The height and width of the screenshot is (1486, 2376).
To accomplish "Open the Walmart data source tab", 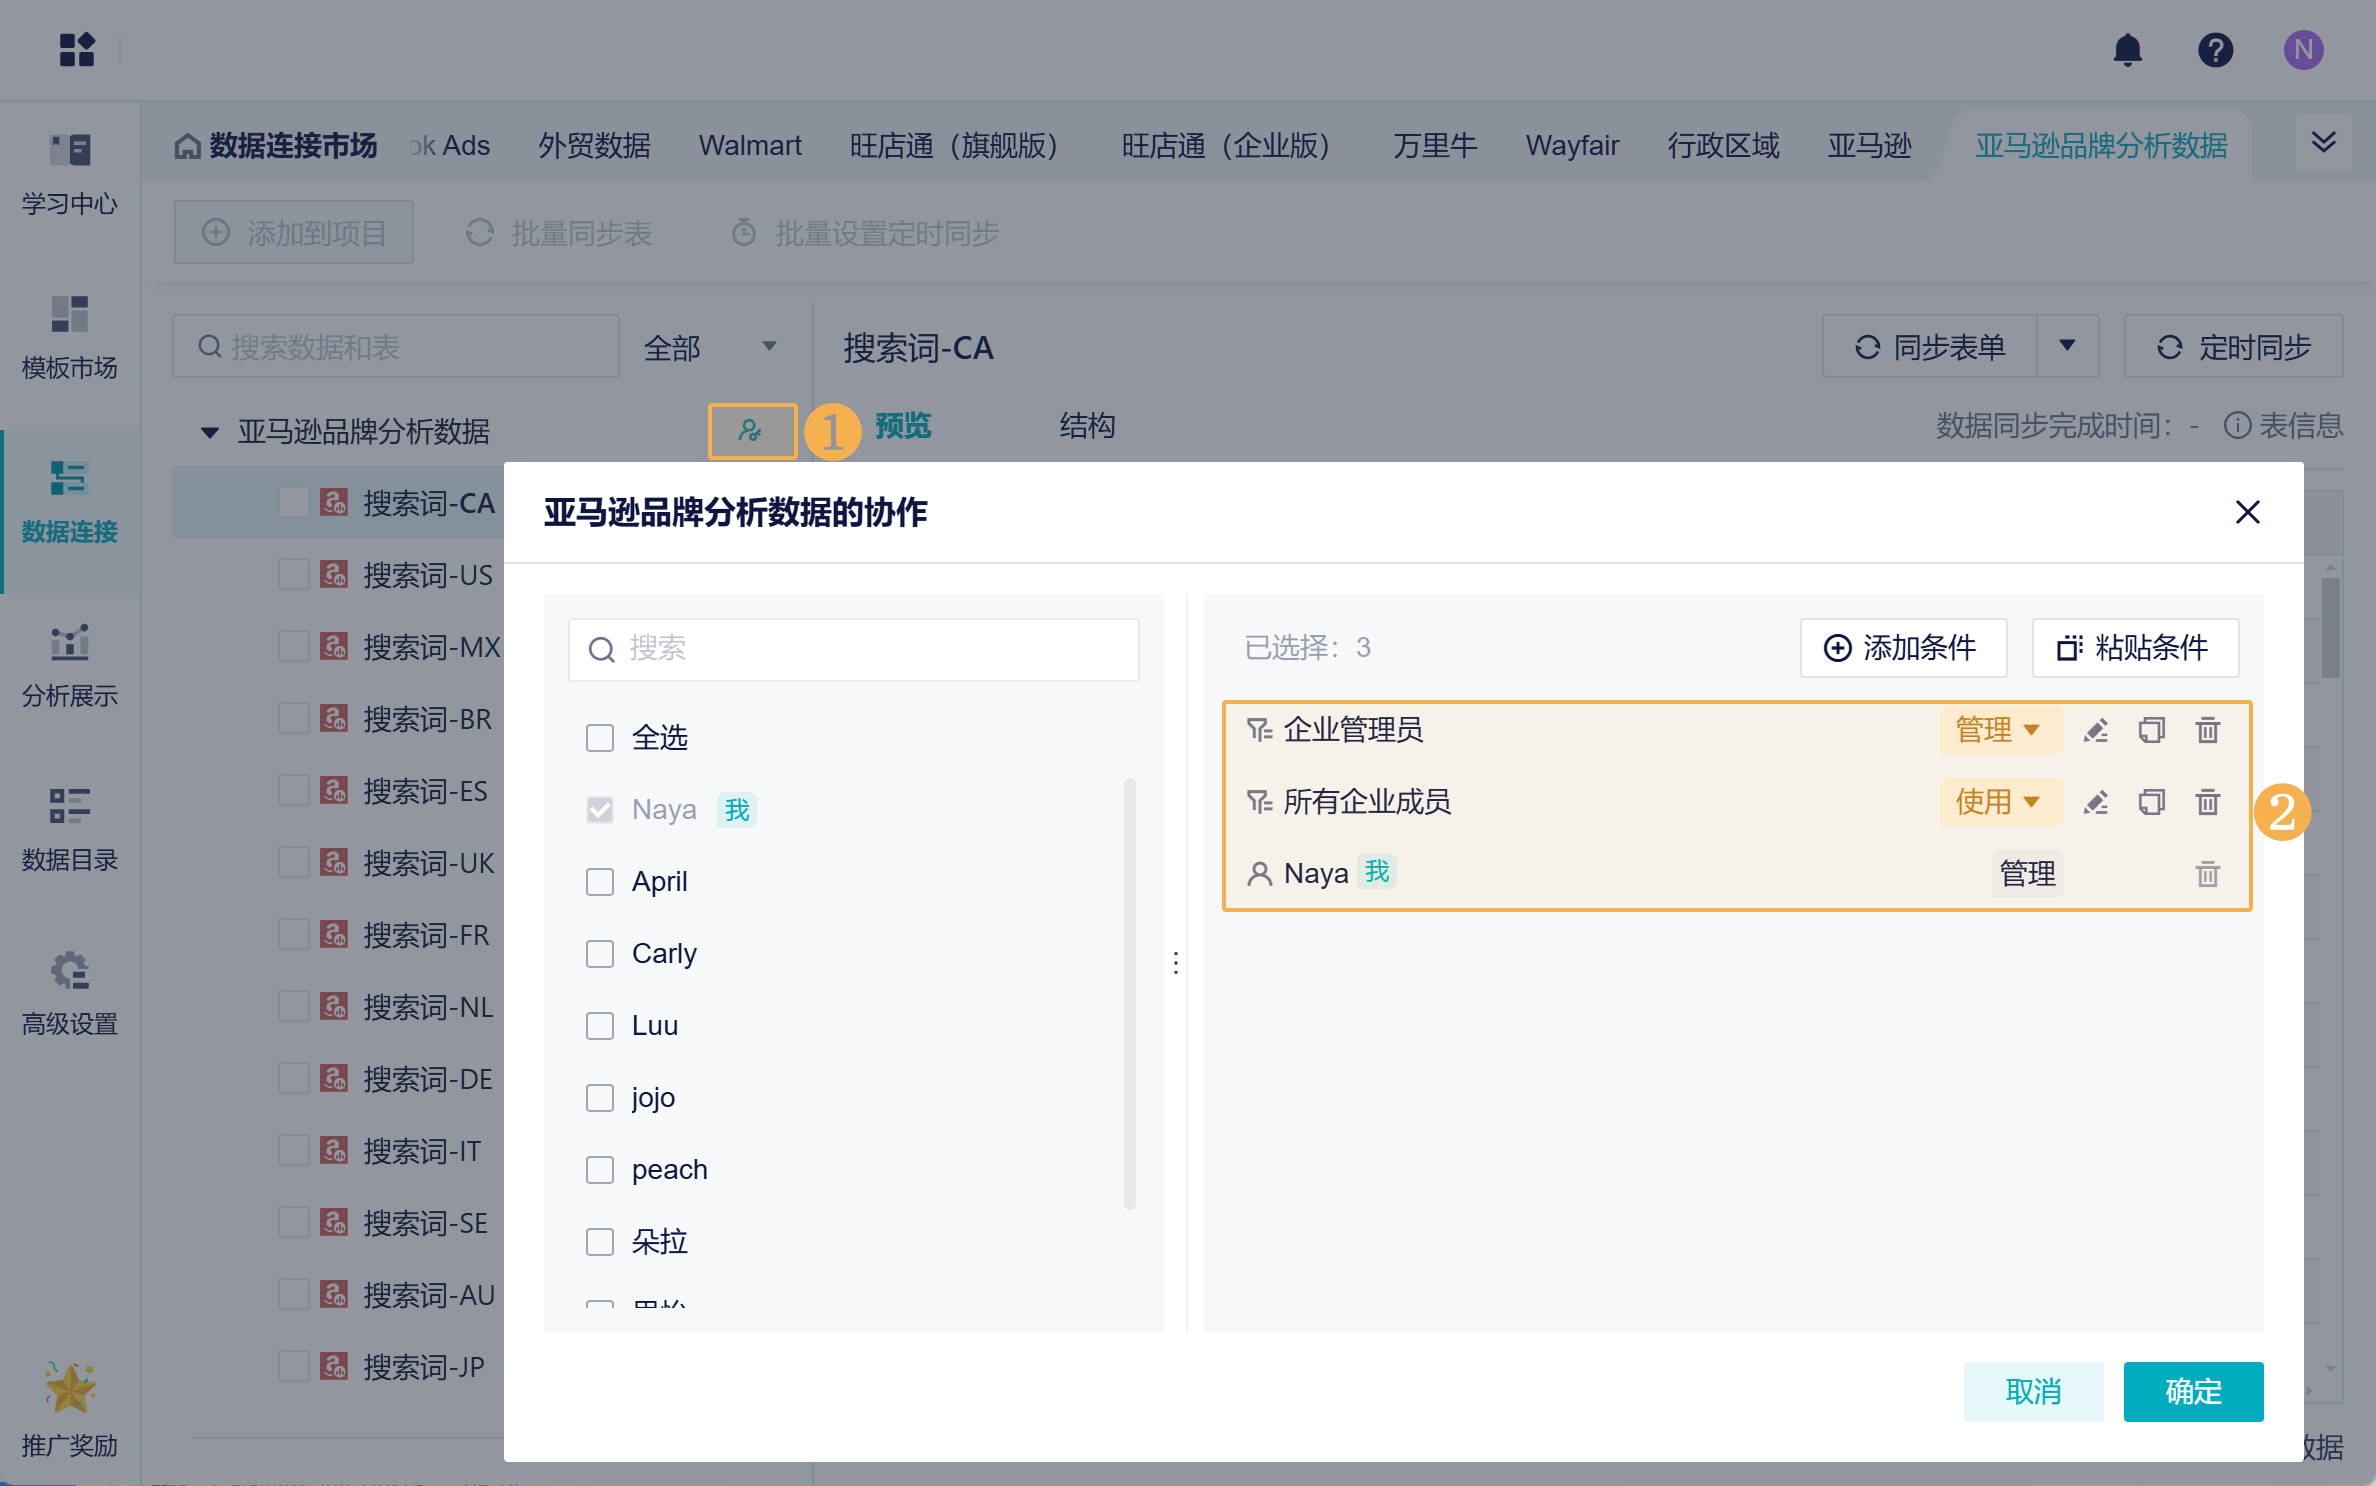I will (749, 146).
